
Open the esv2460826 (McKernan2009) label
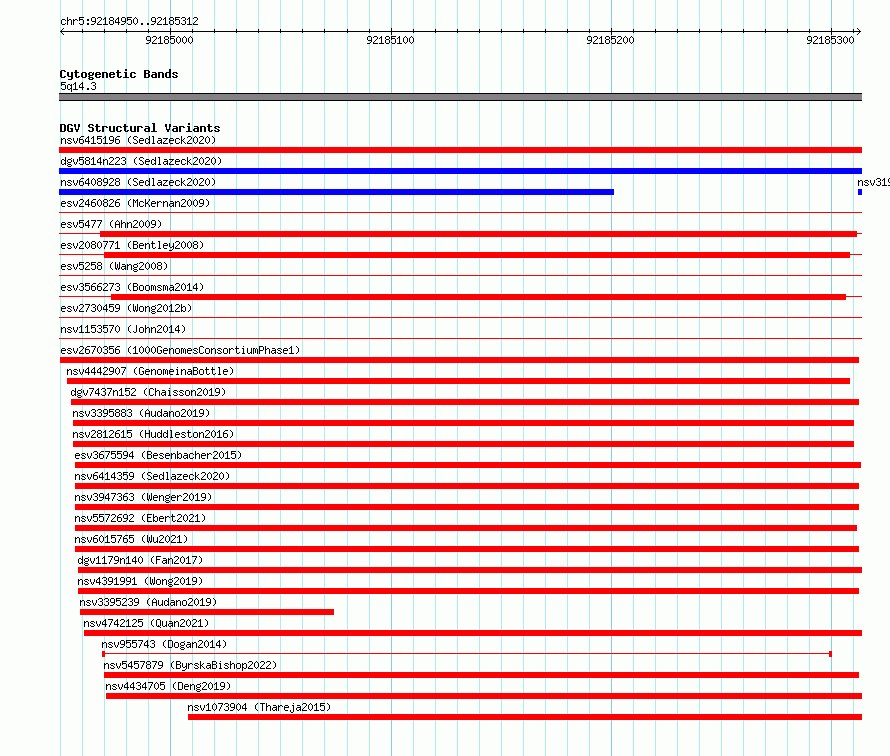click(x=135, y=203)
